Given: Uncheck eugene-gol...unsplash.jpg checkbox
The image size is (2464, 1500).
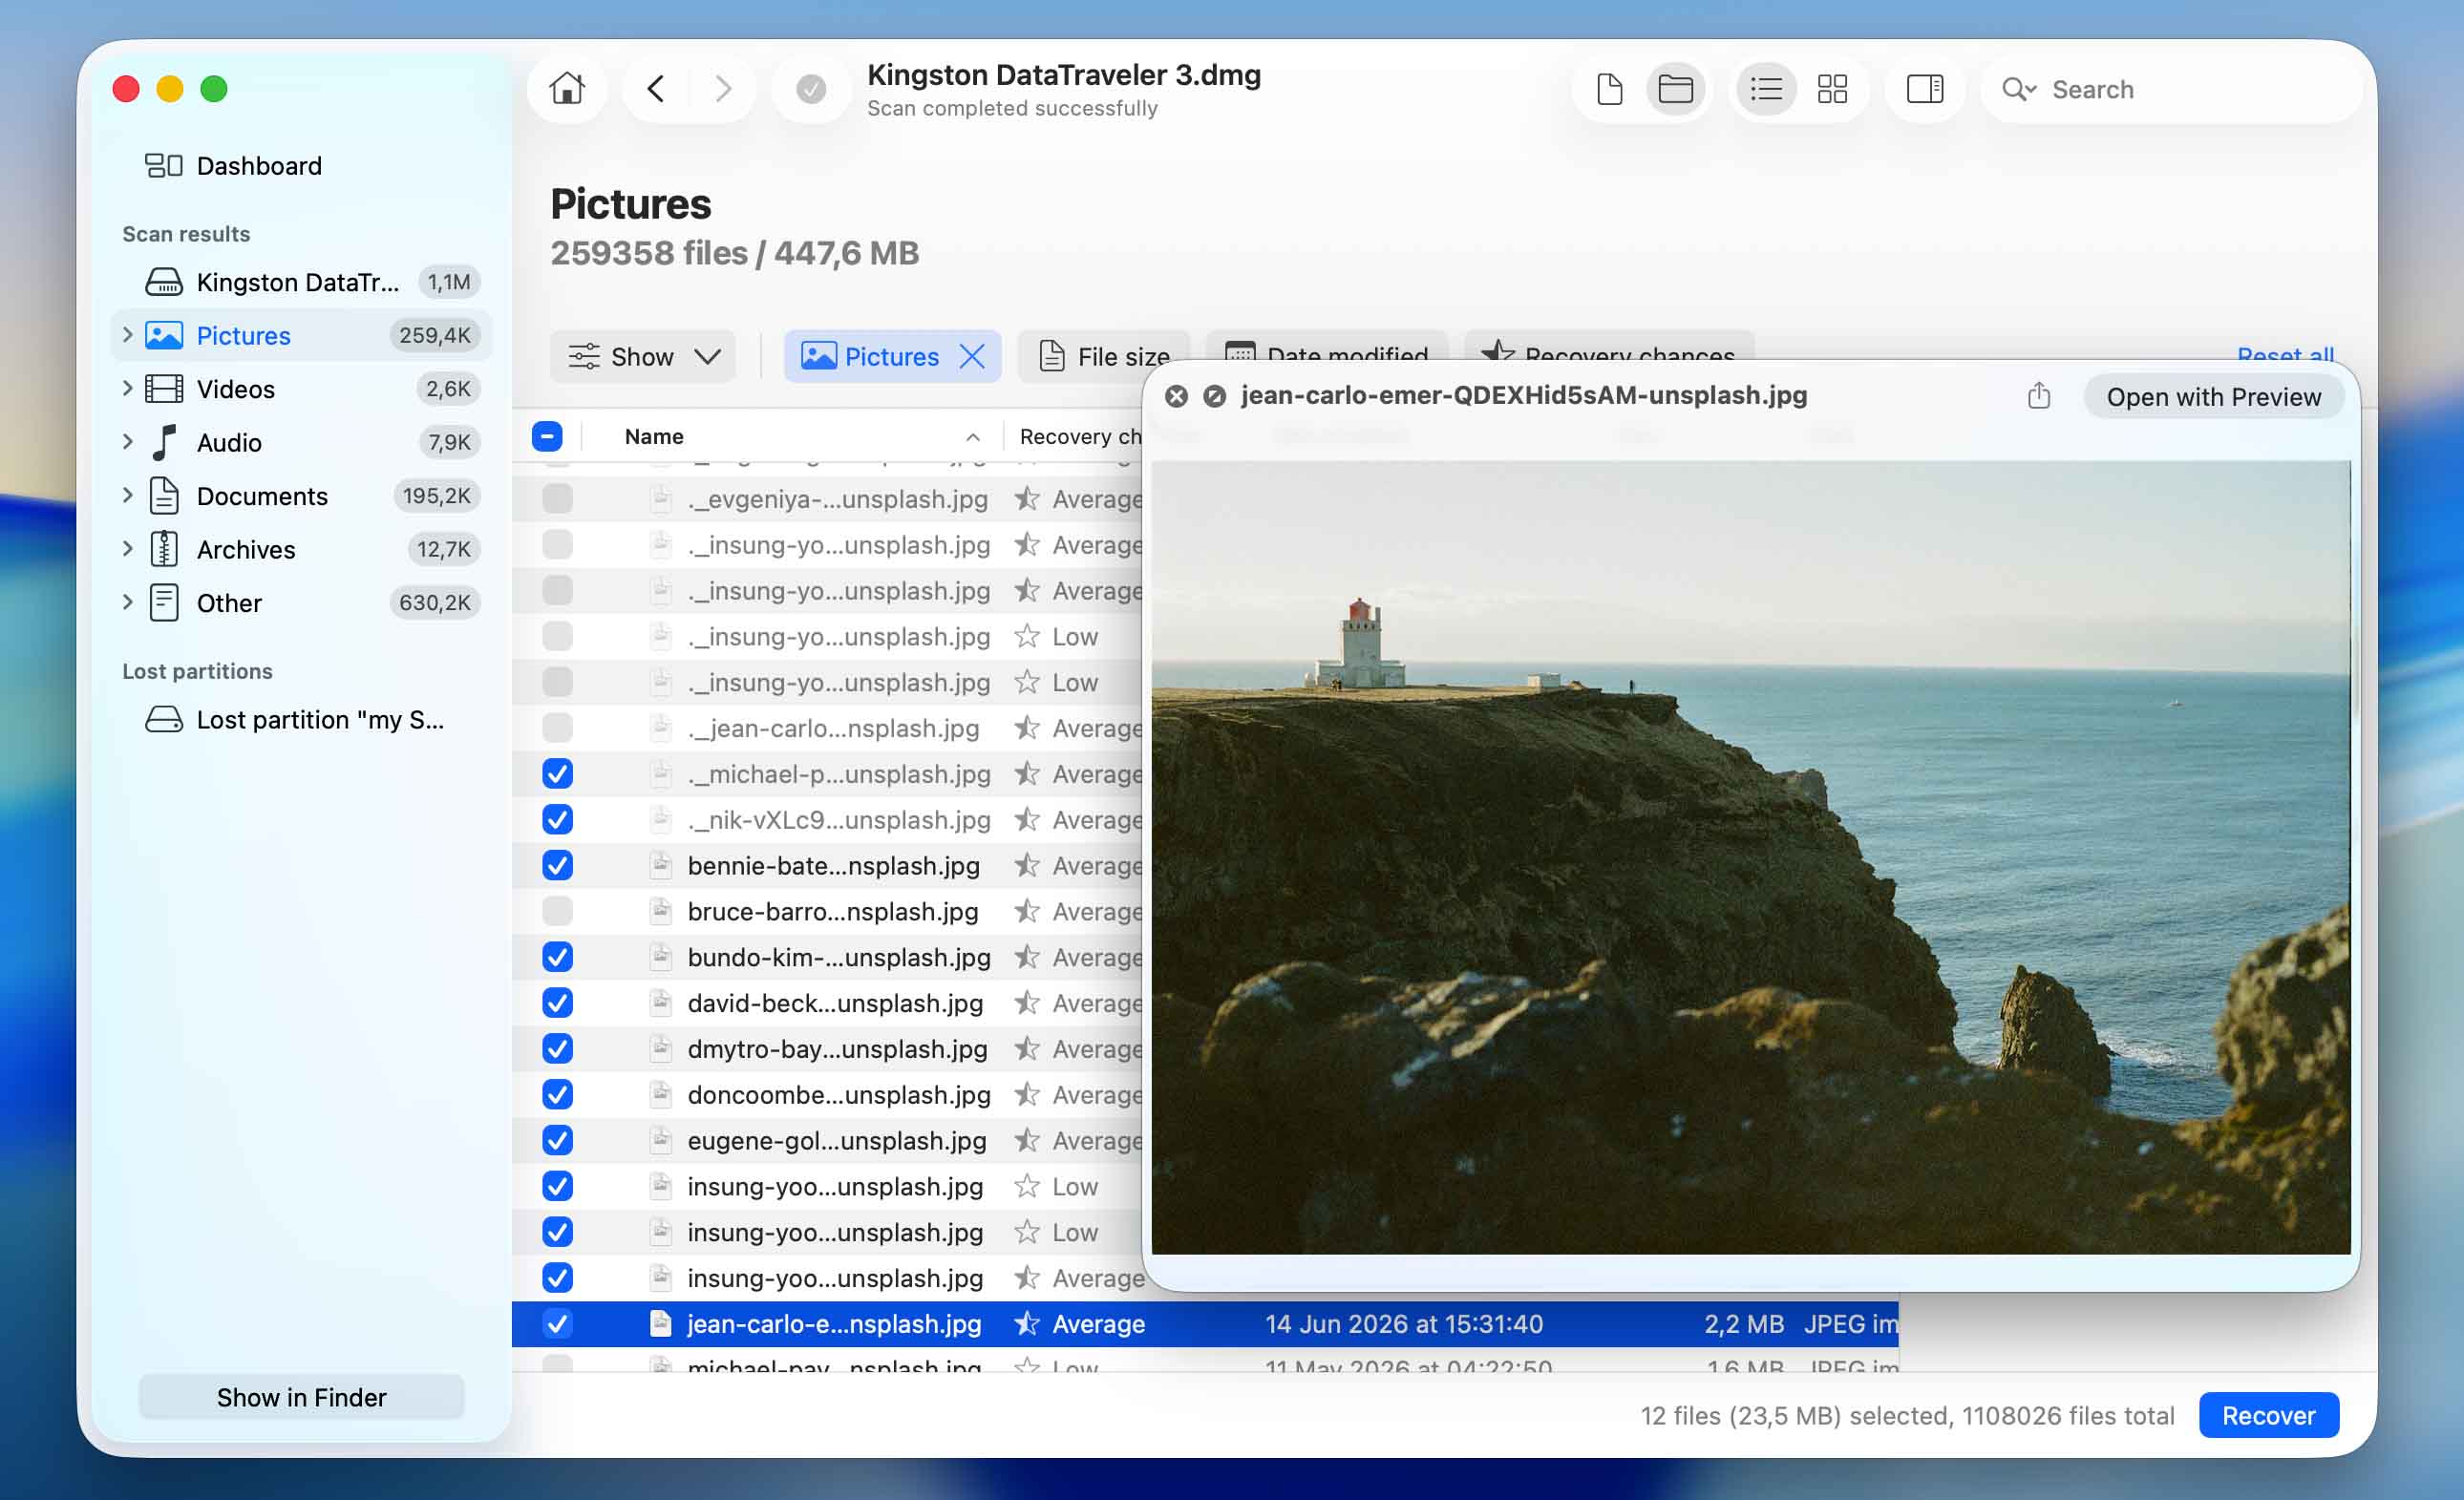Looking at the screenshot, I should (557, 1140).
